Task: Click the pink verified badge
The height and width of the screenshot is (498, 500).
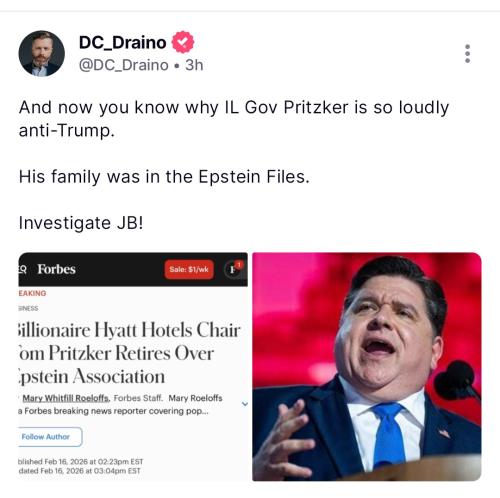Action: pyautogui.click(x=183, y=42)
